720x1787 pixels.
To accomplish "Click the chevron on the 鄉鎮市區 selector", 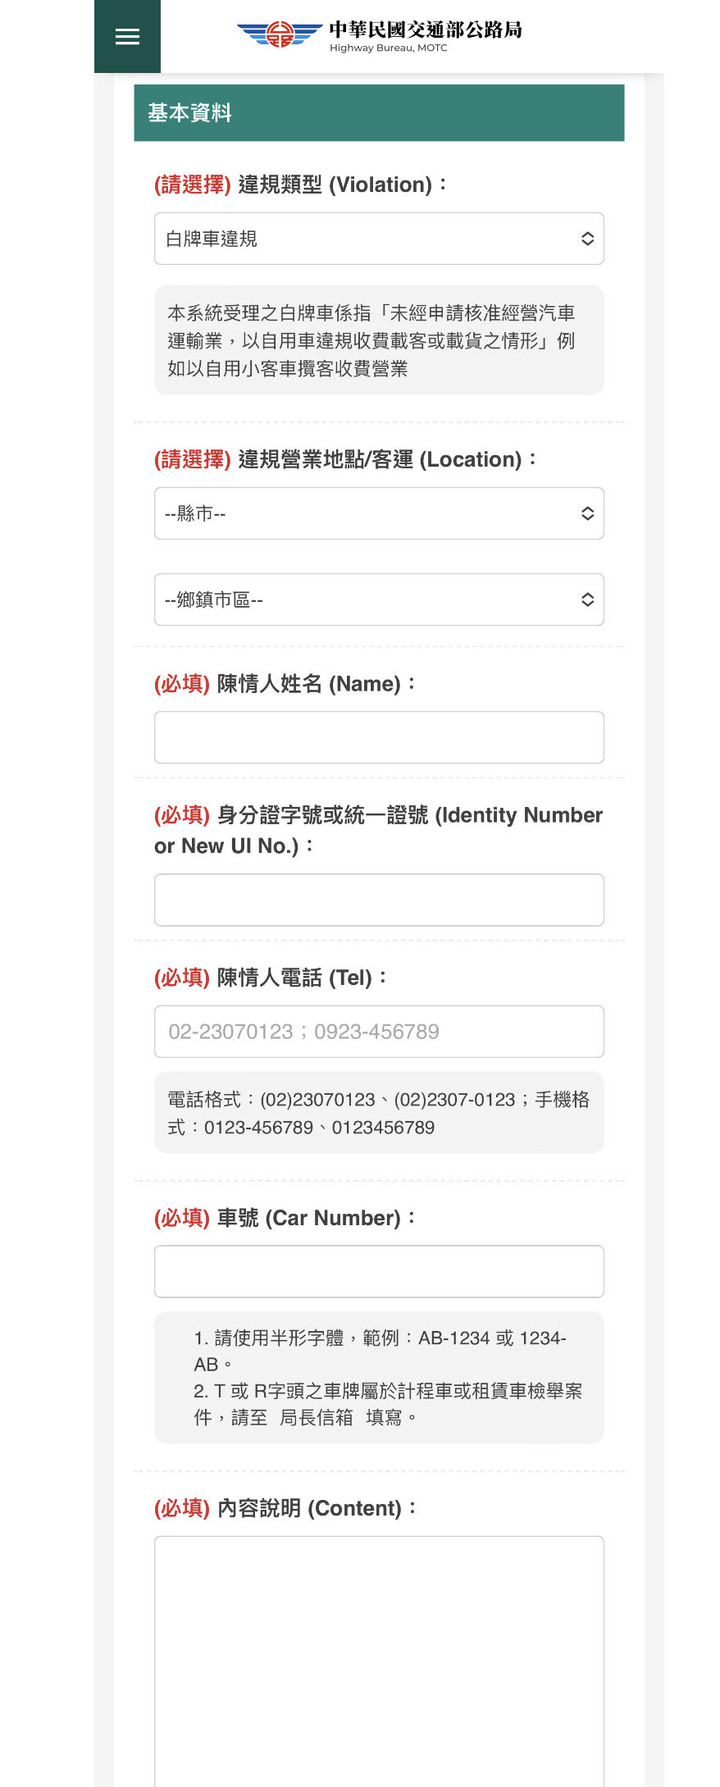I will (588, 599).
